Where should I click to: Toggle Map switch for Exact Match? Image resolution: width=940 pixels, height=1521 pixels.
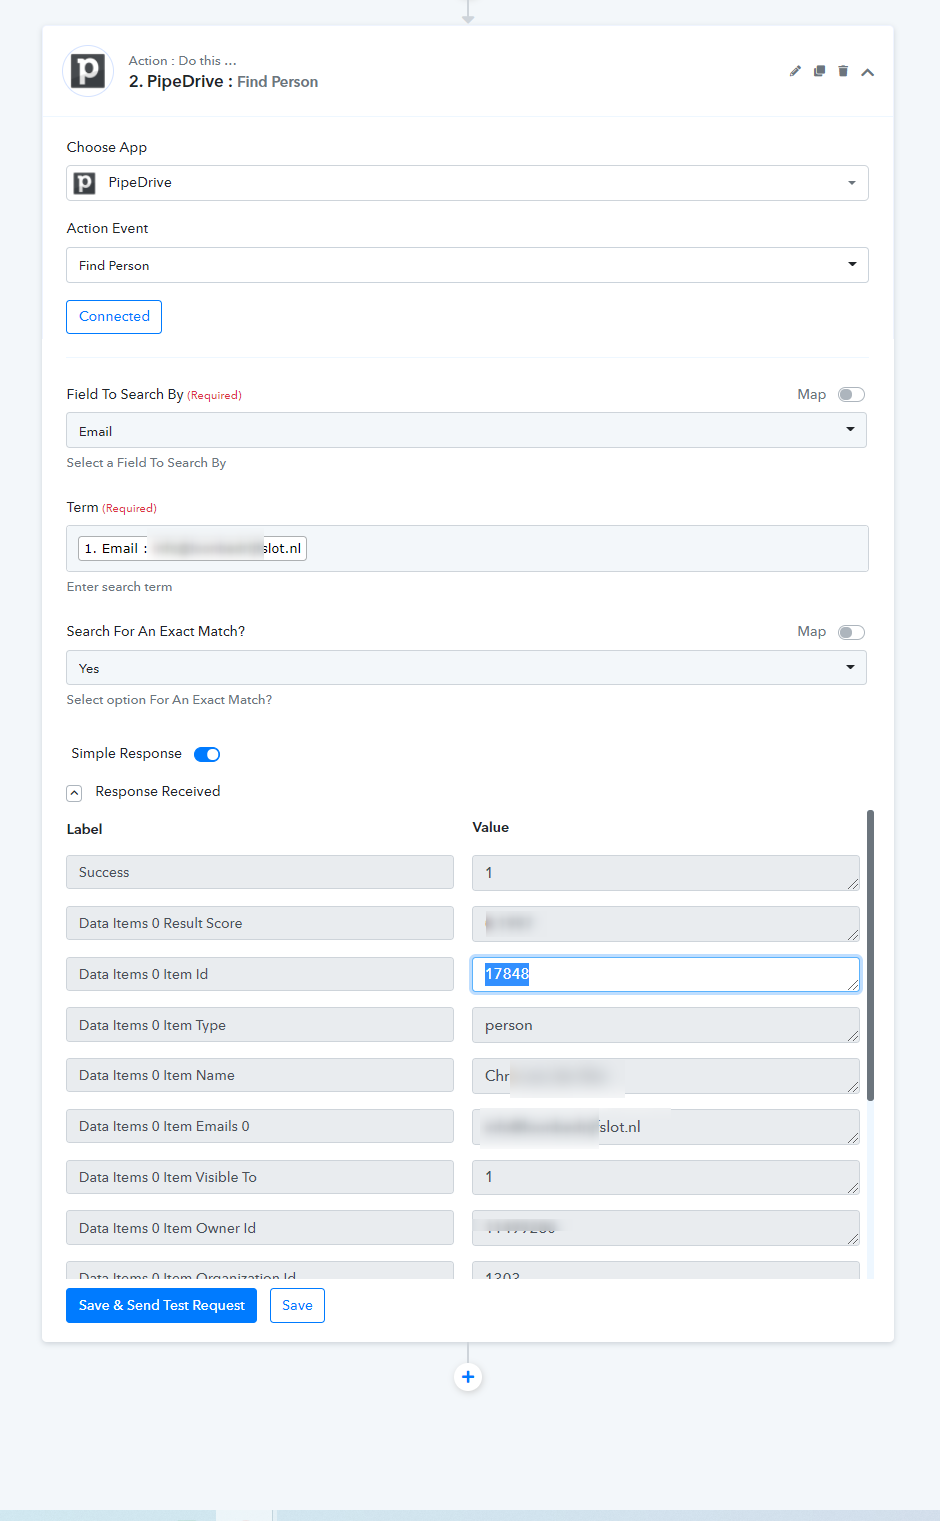point(852,632)
